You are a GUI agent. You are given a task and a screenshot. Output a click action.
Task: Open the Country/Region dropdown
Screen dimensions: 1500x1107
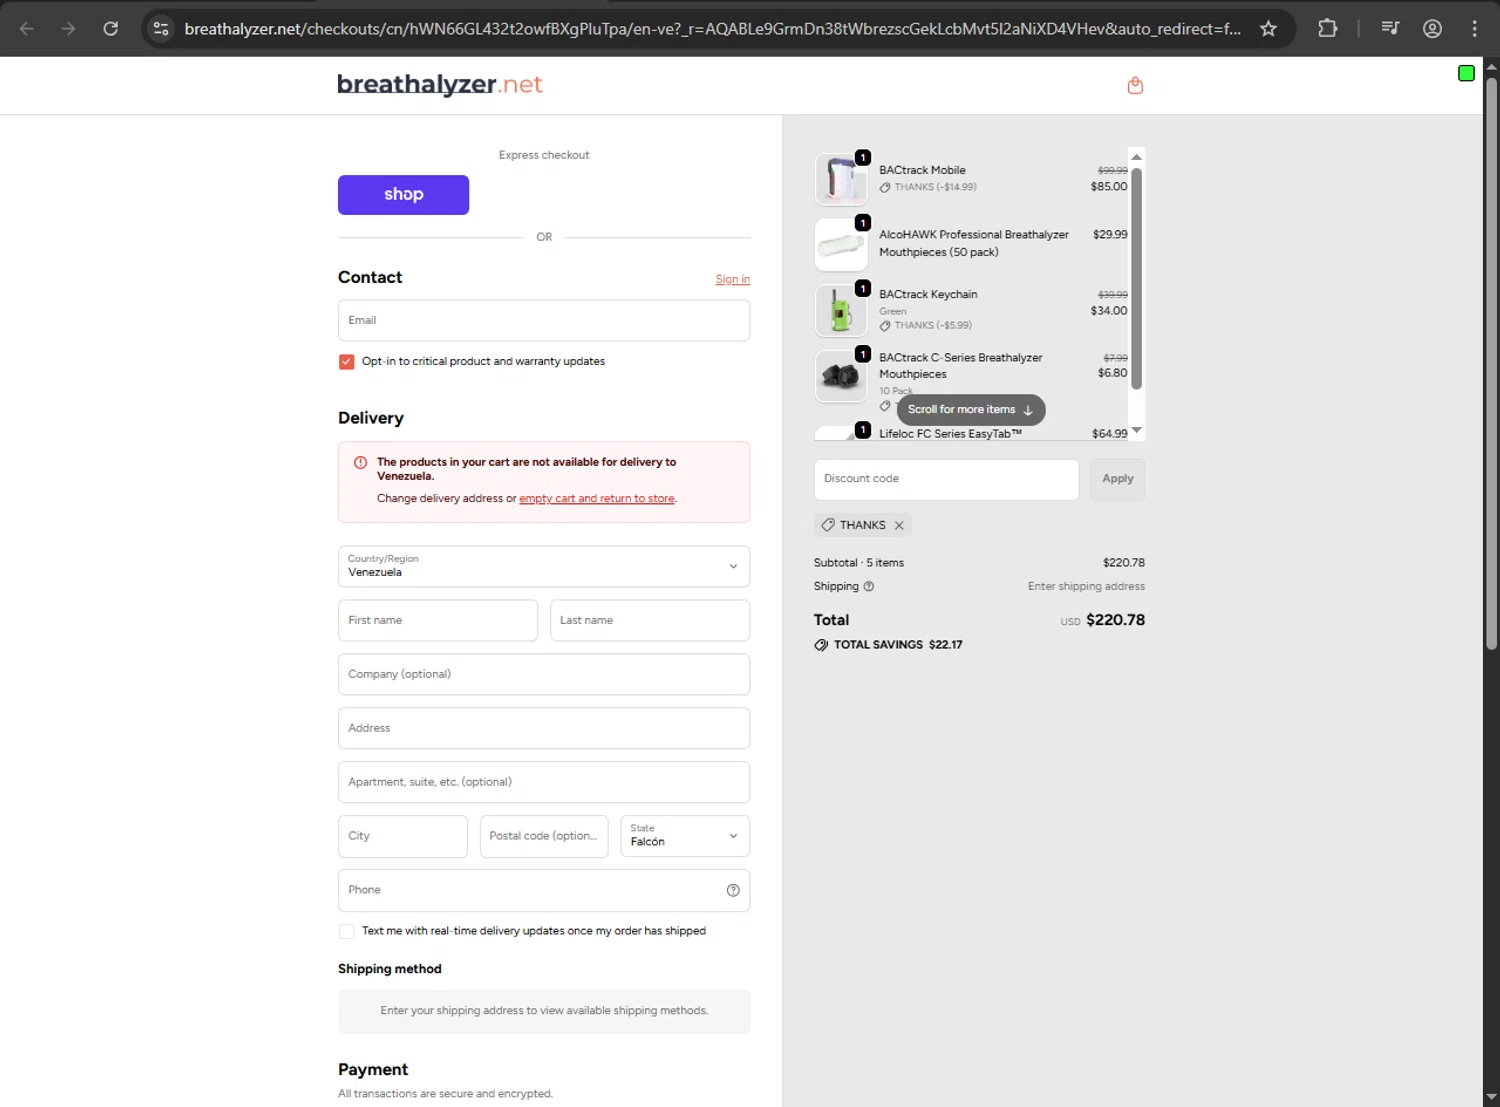point(544,566)
